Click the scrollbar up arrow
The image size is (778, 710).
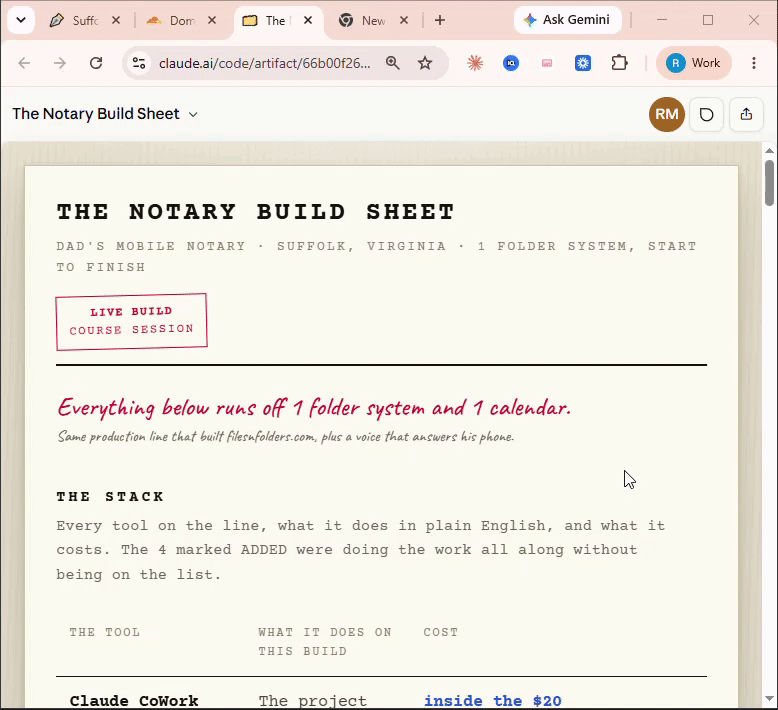[x=770, y=150]
